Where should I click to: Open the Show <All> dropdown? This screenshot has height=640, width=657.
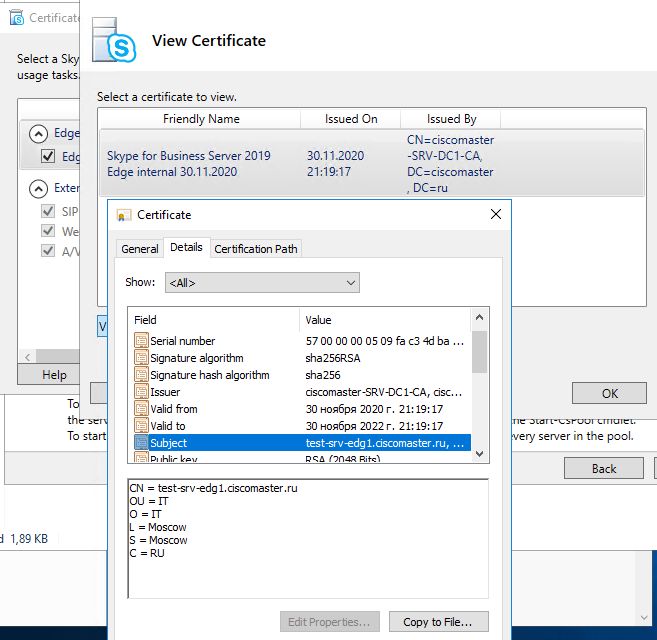tap(262, 283)
